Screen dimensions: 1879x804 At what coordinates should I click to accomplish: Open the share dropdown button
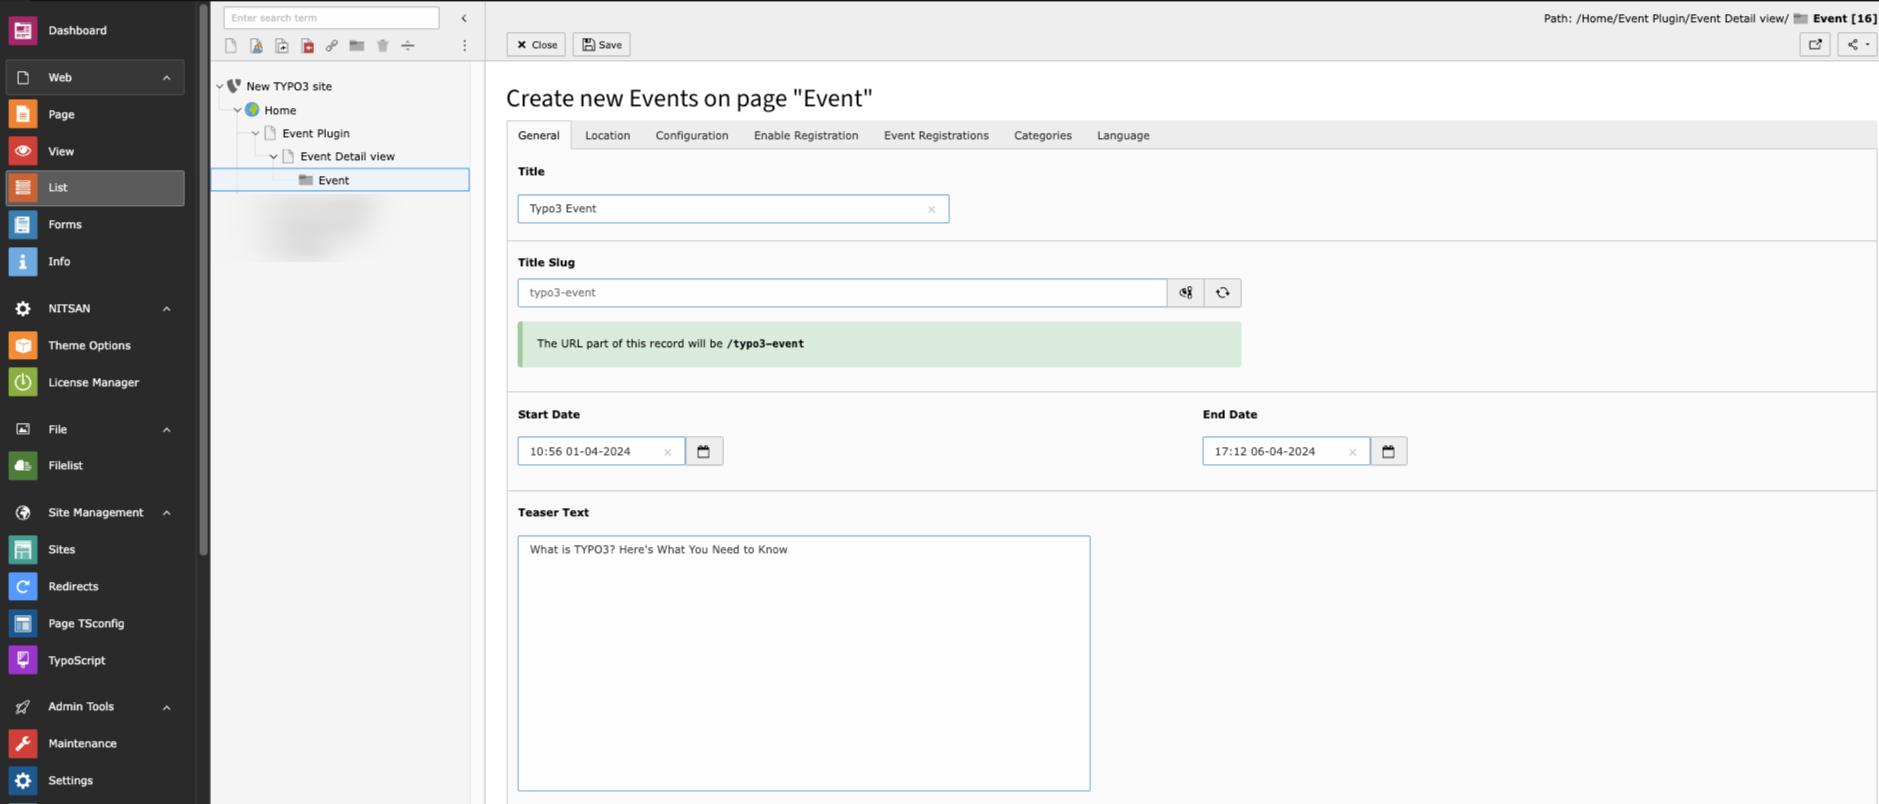(x=1857, y=45)
